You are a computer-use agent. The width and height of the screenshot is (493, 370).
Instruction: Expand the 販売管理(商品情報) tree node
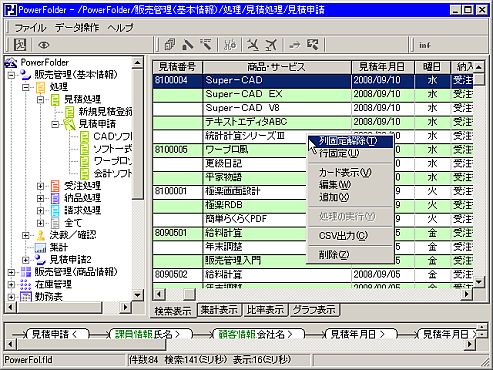pyautogui.click(x=11, y=272)
